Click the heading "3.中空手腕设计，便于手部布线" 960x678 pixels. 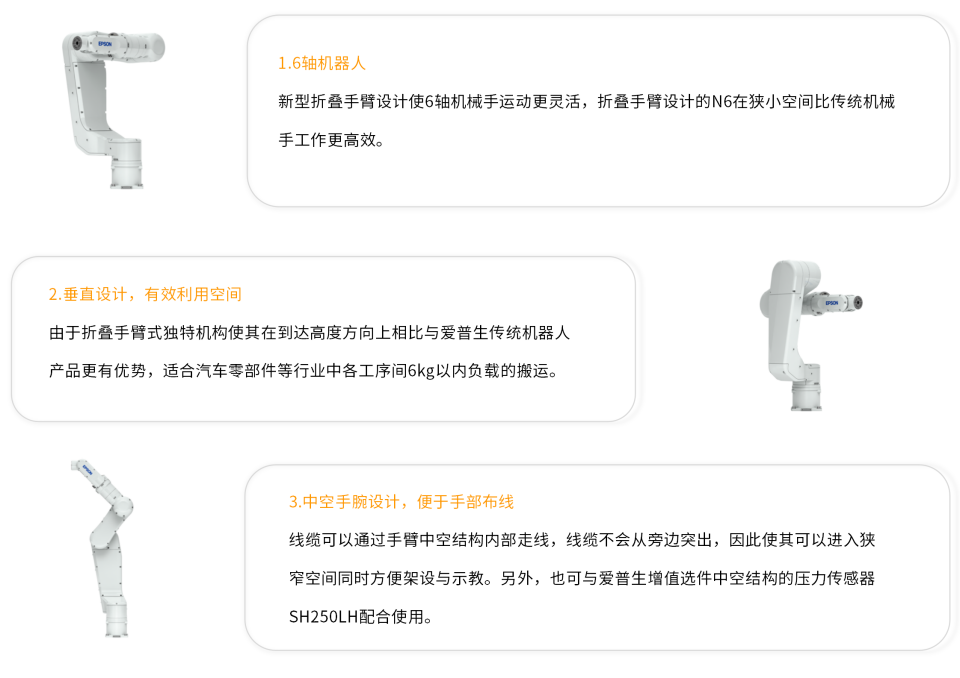[401, 502]
